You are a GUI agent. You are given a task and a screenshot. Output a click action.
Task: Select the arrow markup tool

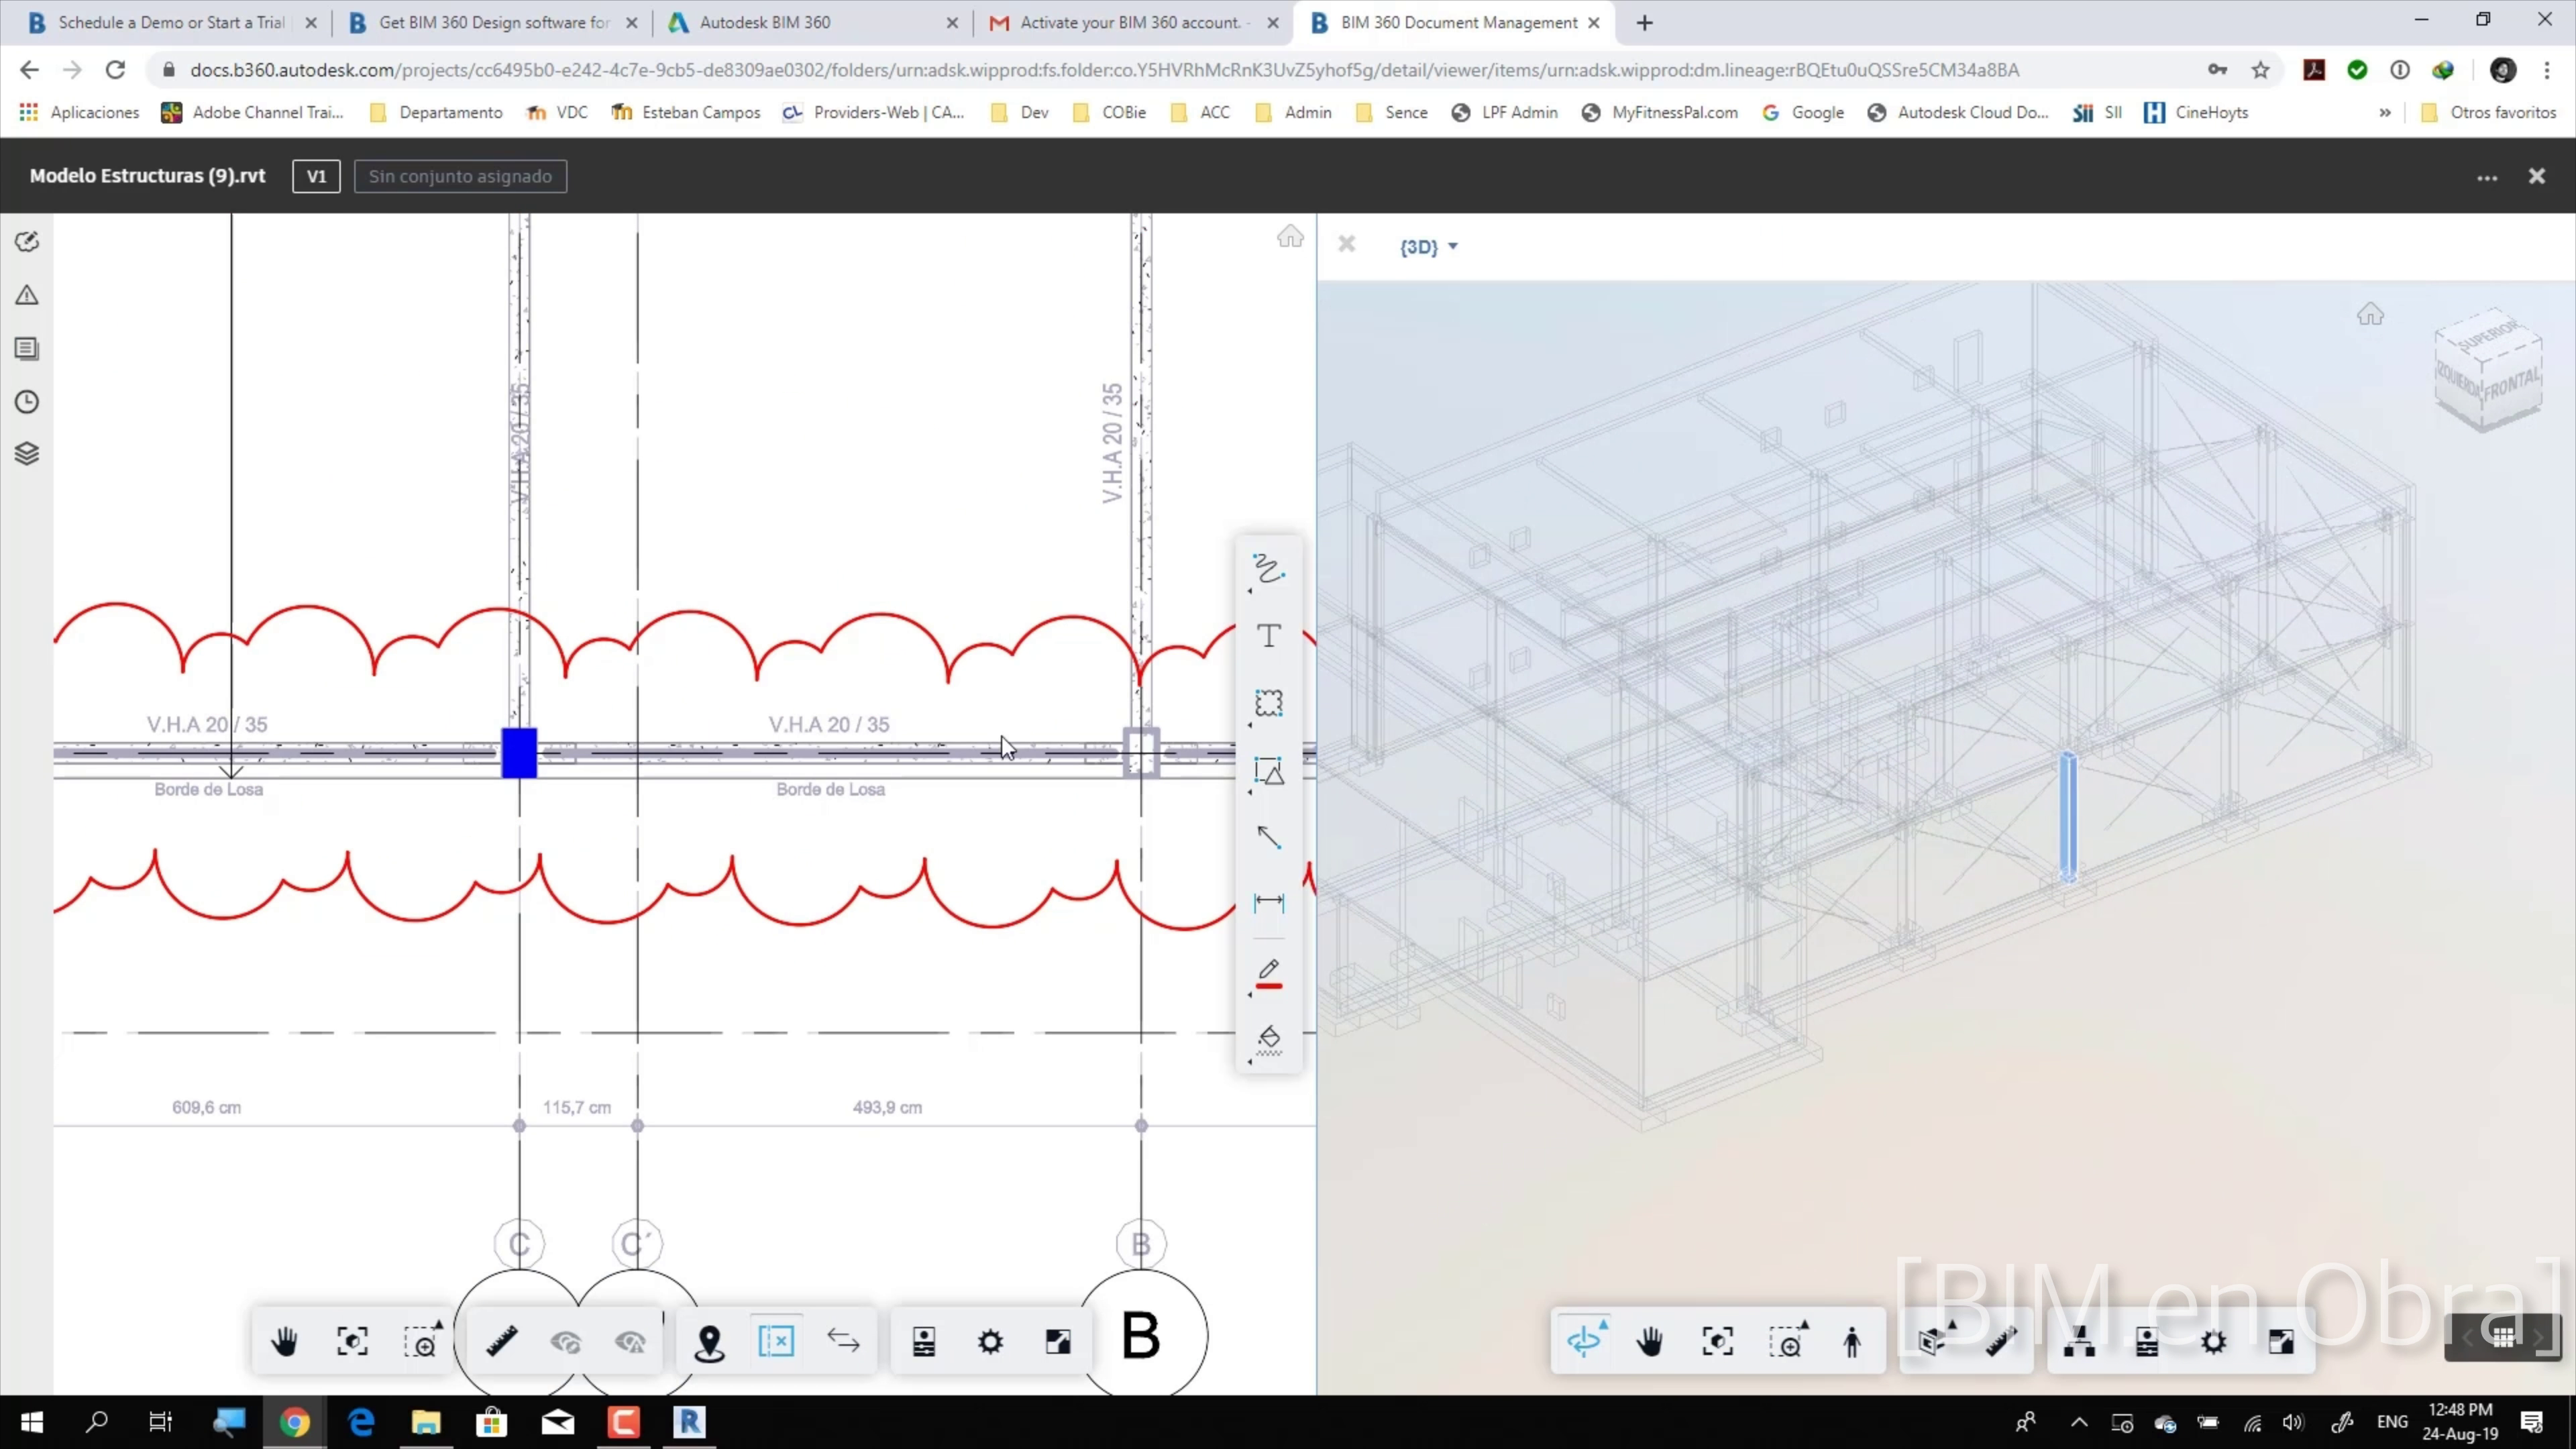(x=1268, y=837)
